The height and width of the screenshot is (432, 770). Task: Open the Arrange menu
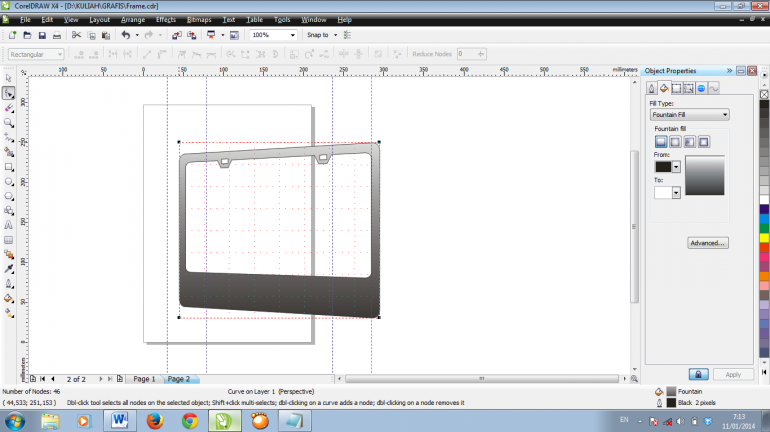pyautogui.click(x=133, y=20)
